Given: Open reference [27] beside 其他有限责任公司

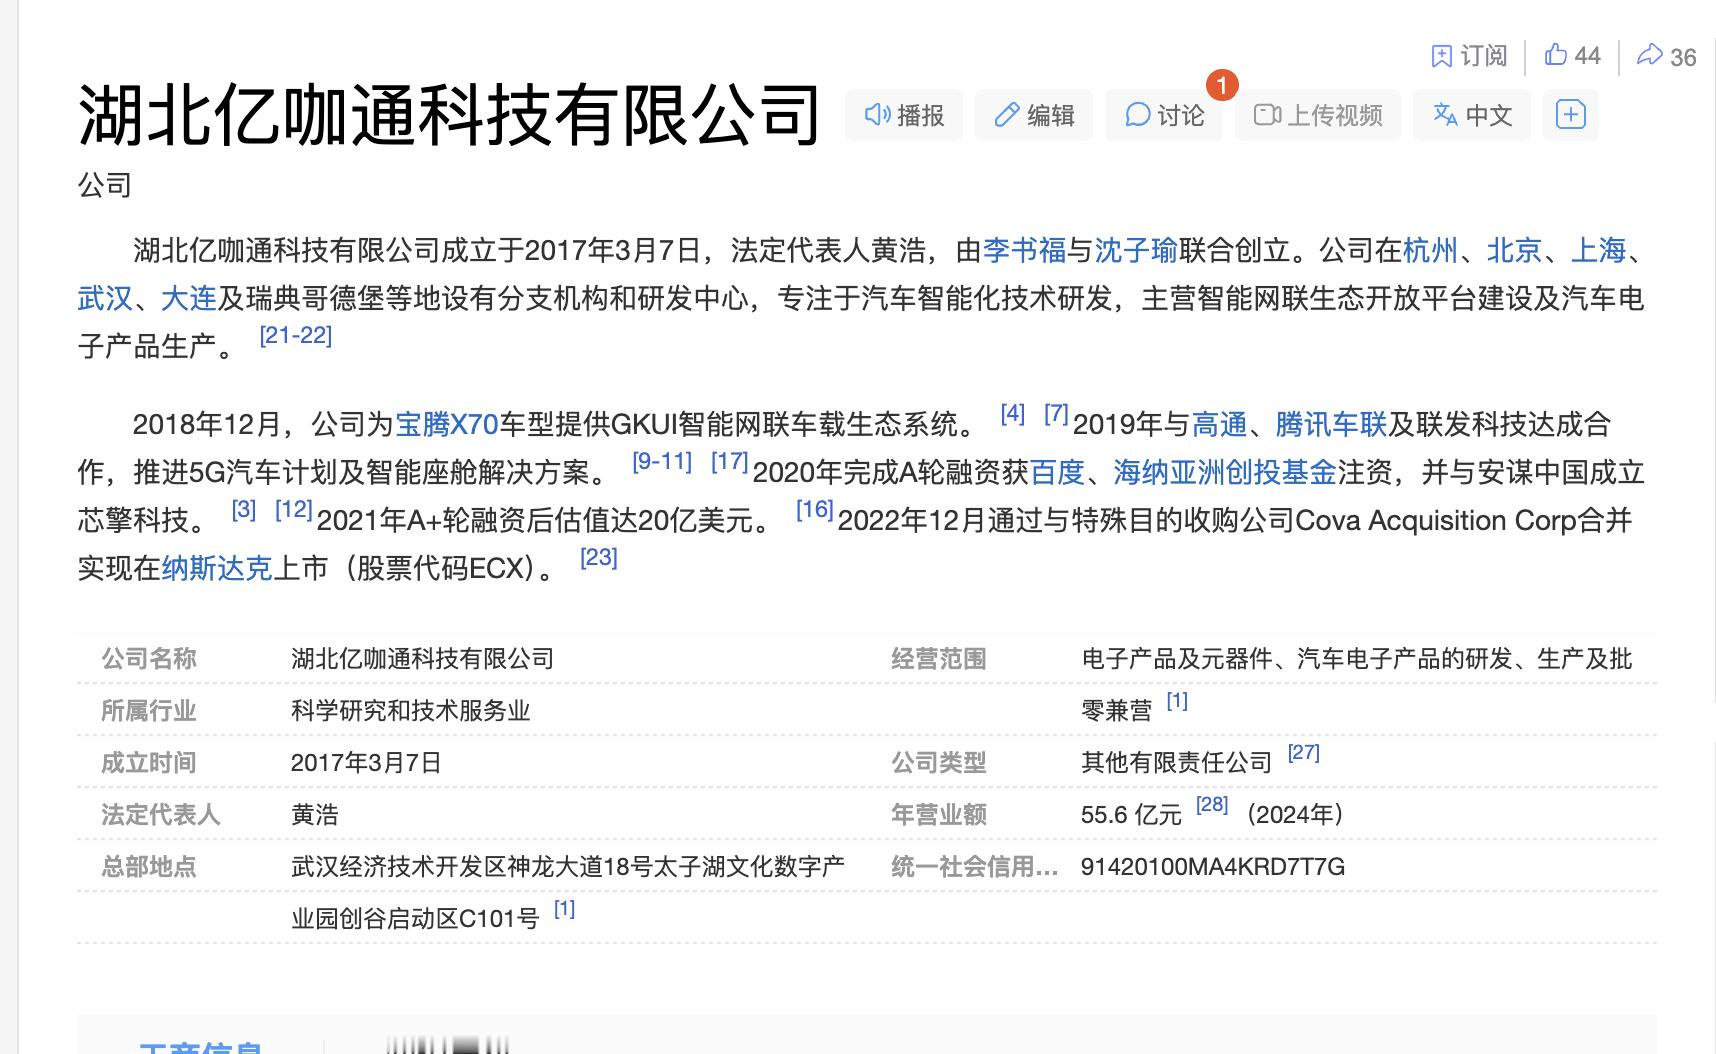Looking at the screenshot, I should (1304, 753).
